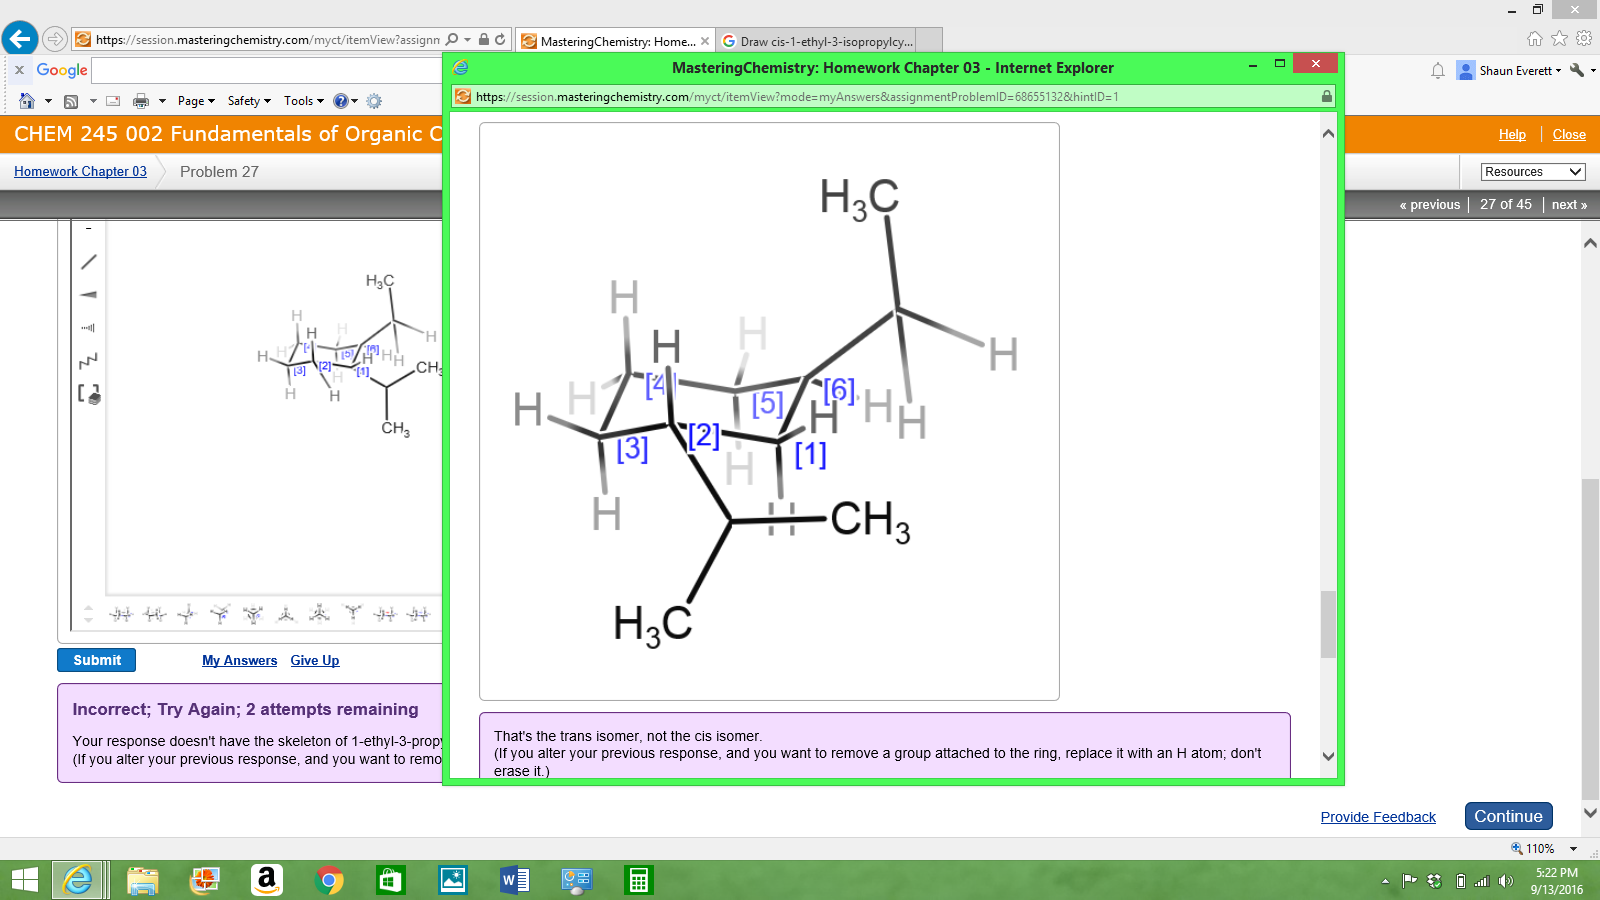Click the Continue button
The height and width of the screenshot is (900, 1600).
pos(1508,816)
